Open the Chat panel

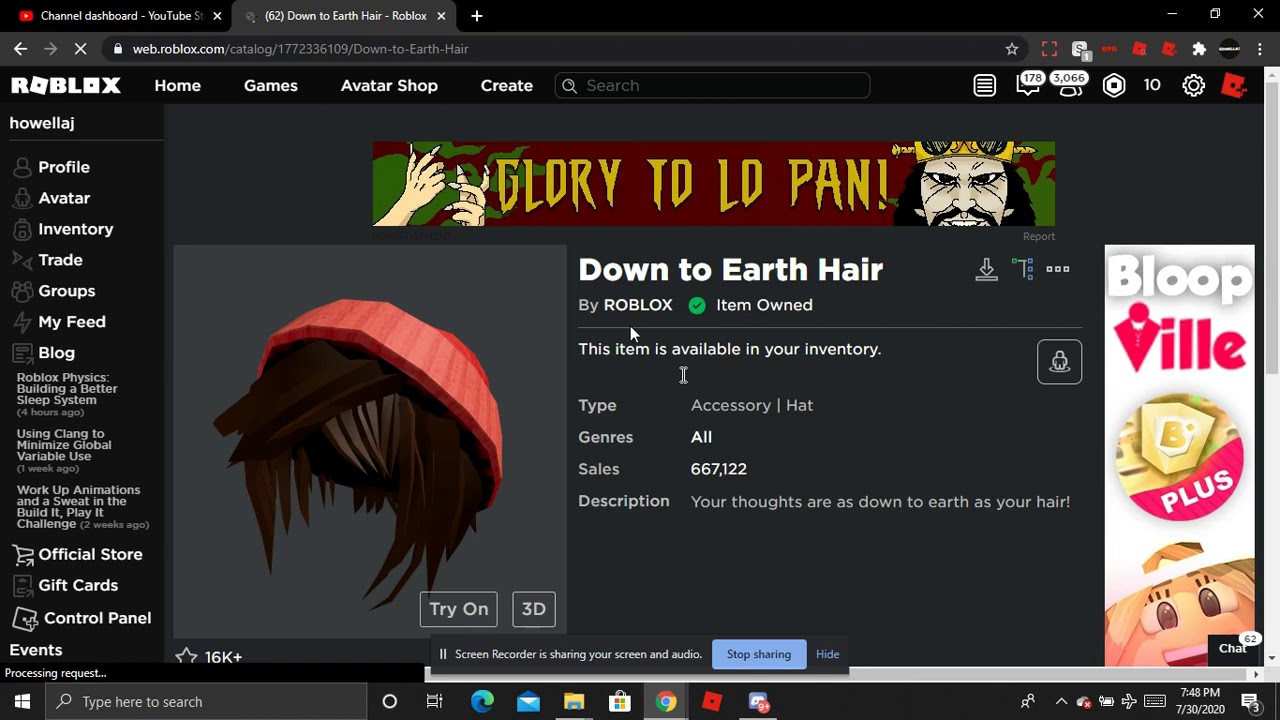(x=1233, y=648)
